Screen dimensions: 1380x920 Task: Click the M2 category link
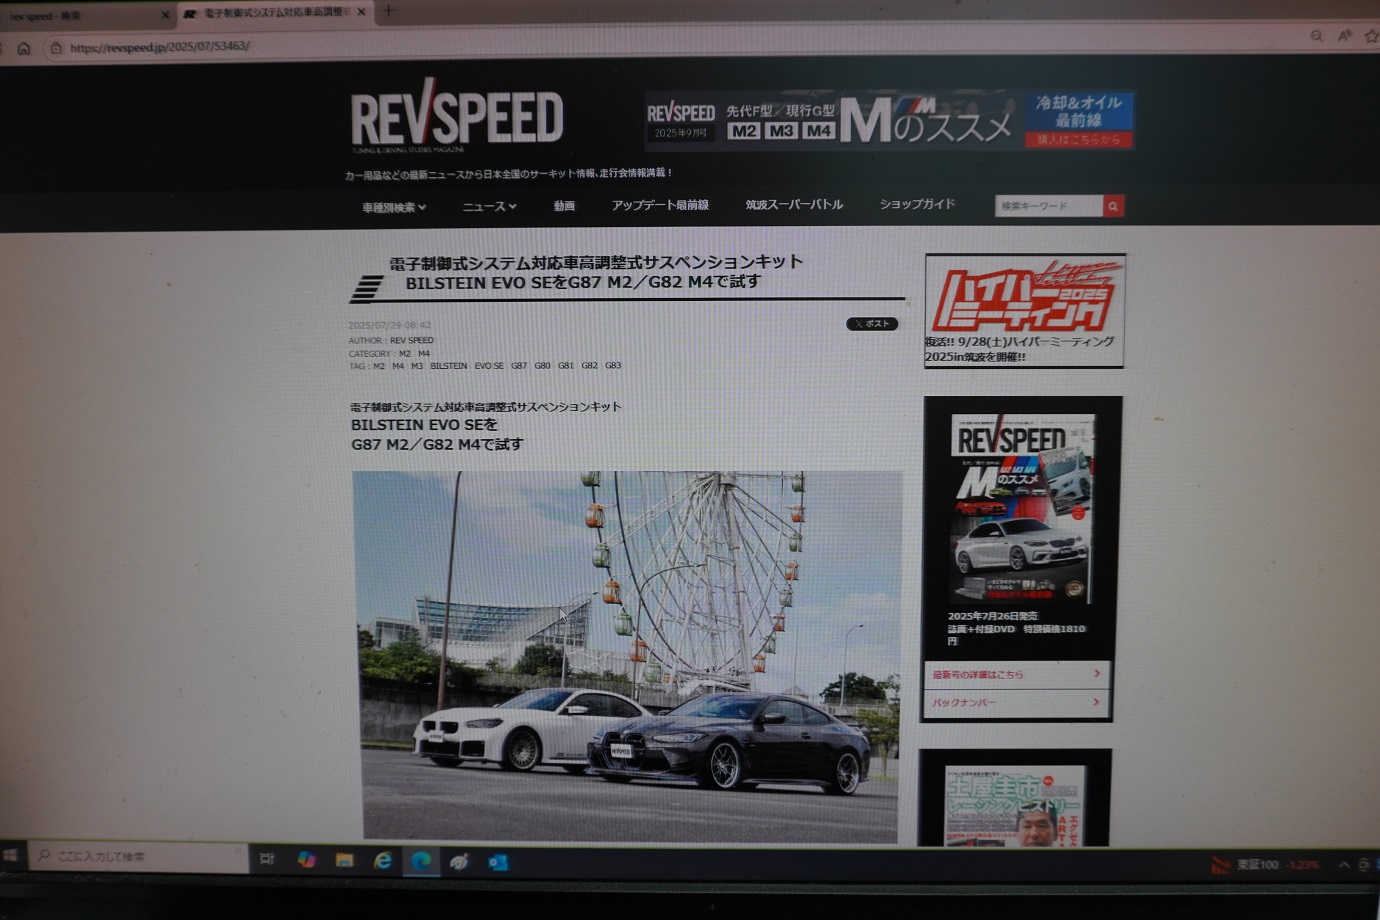[x=405, y=353]
